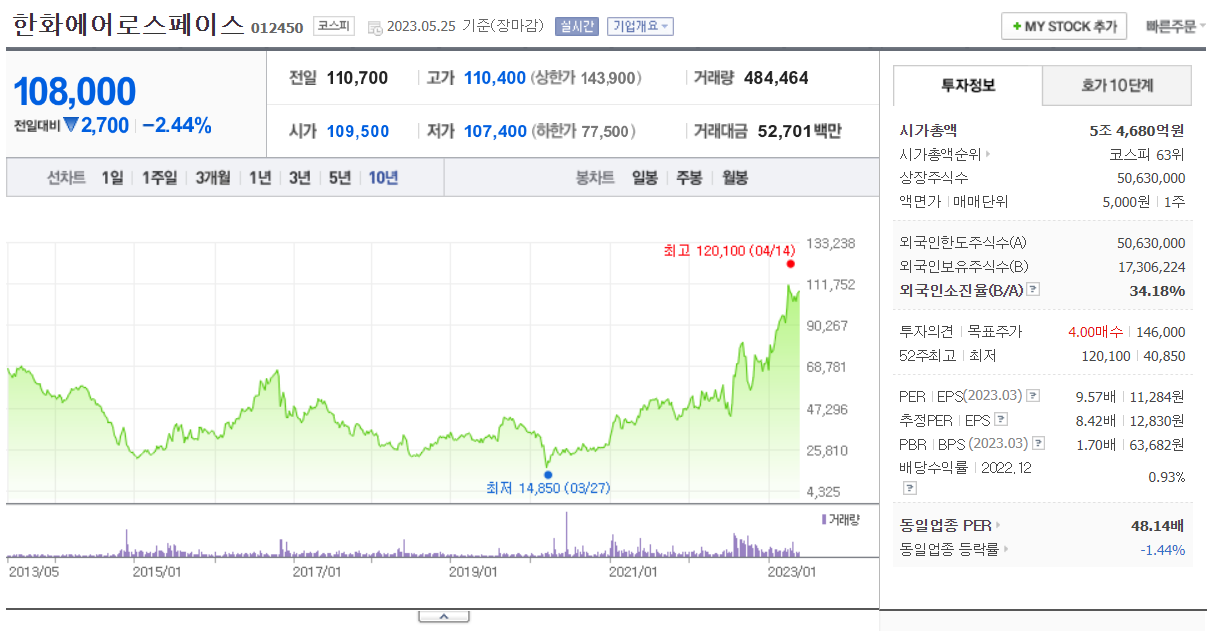The height and width of the screenshot is (631, 1230).
Task: Click the 배당수익률 value 0.93%
Action: [1167, 477]
